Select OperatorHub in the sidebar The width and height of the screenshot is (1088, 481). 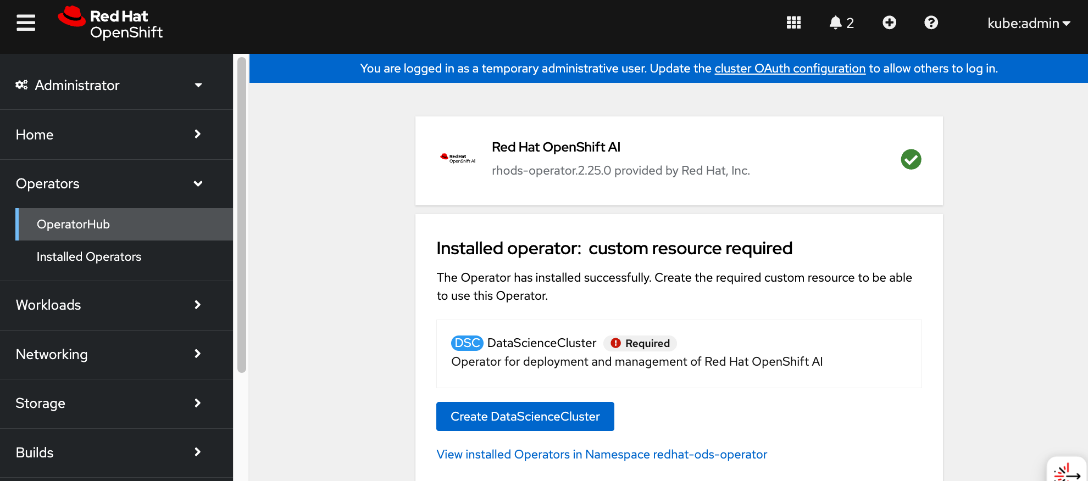click(124, 224)
